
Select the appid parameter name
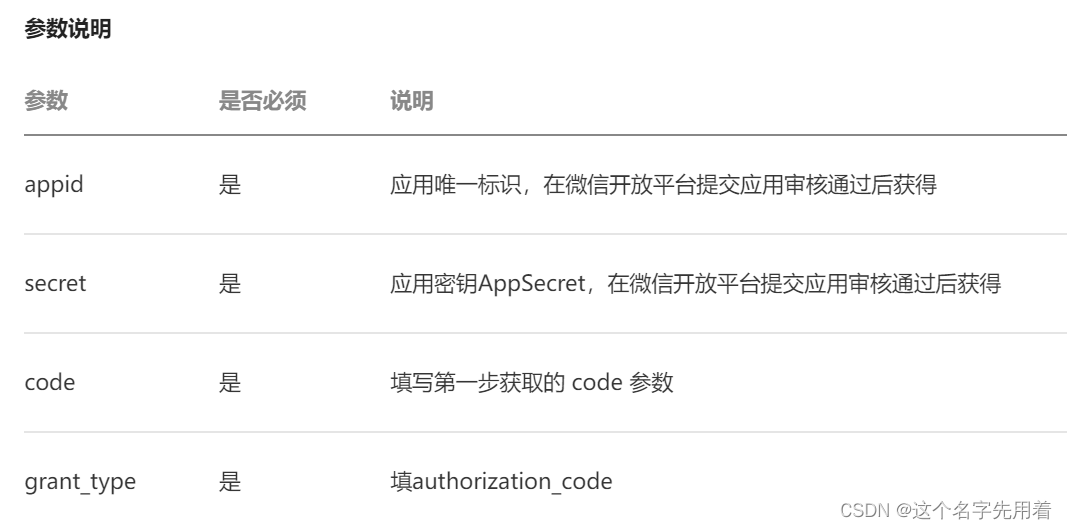[54, 185]
